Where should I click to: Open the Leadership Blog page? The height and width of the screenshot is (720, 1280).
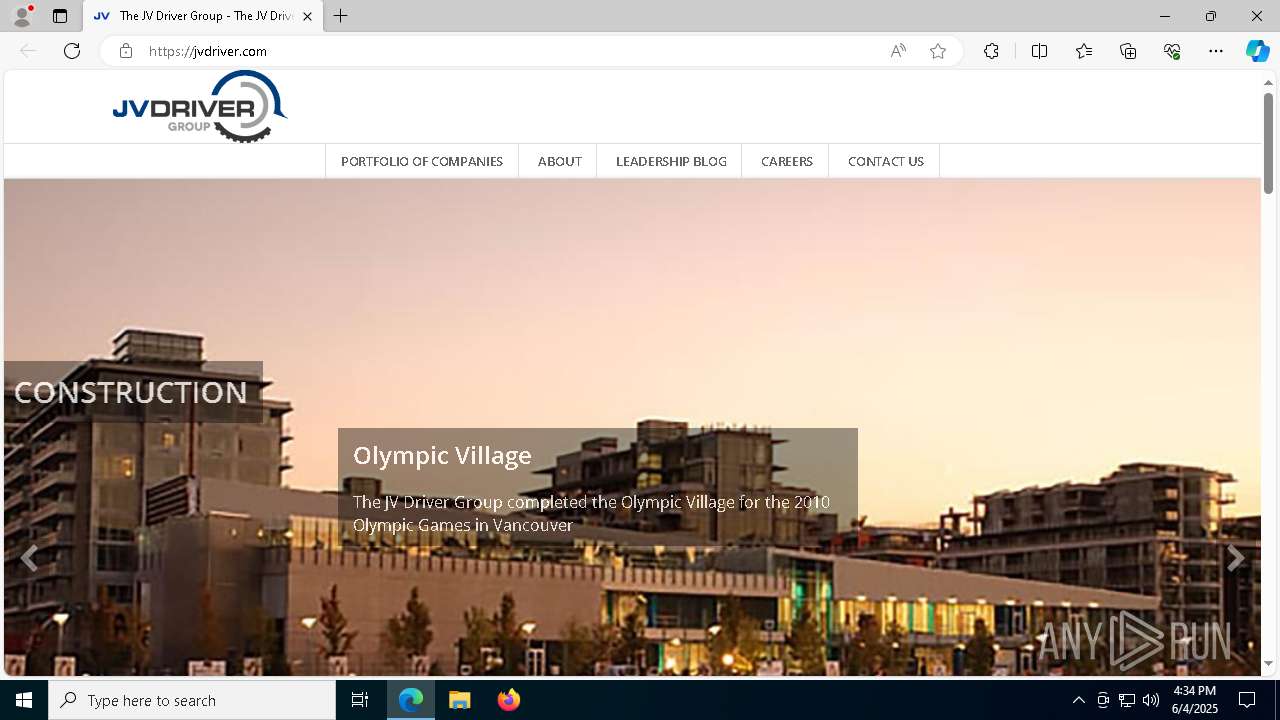[671, 161]
